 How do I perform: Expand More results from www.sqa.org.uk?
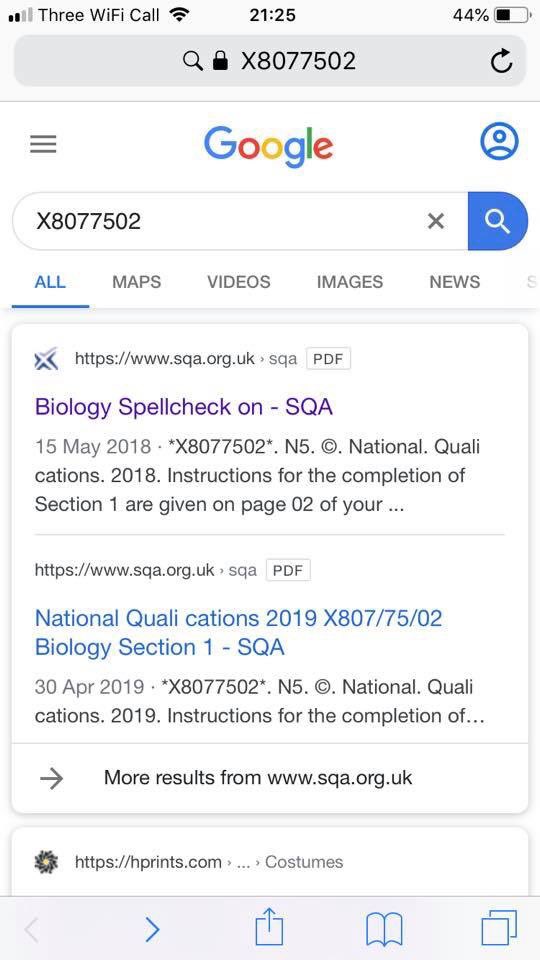269,778
